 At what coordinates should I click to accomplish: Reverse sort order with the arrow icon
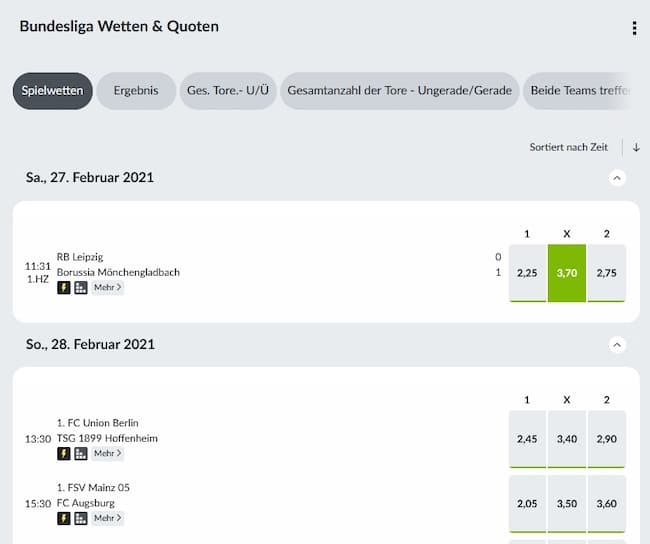[636, 147]
